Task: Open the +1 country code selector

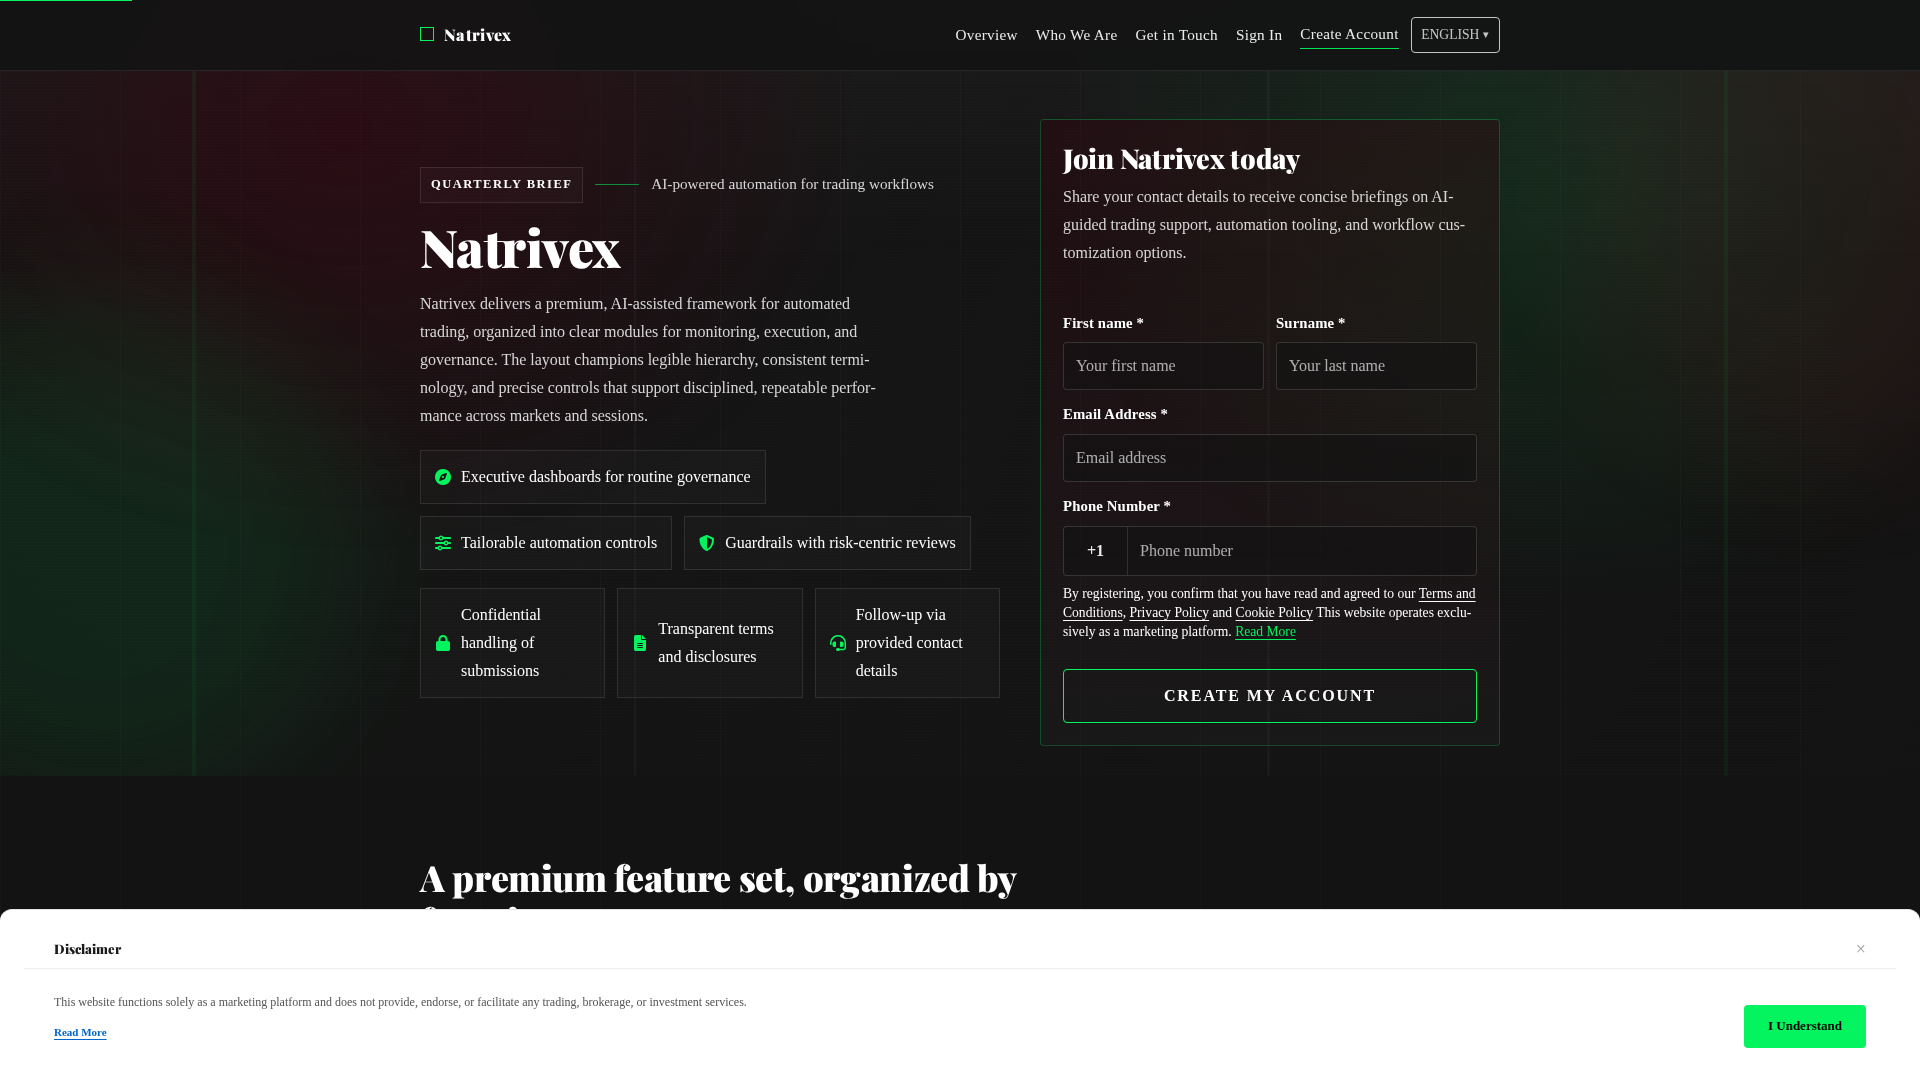Action: [1095, 551]
